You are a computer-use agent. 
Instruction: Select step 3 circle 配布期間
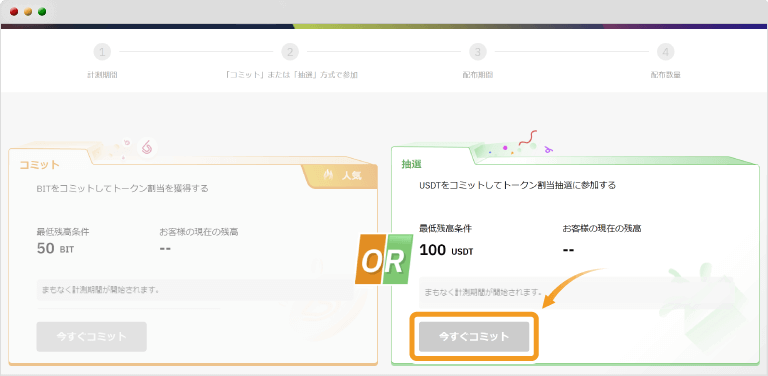[x=478, y=52]
